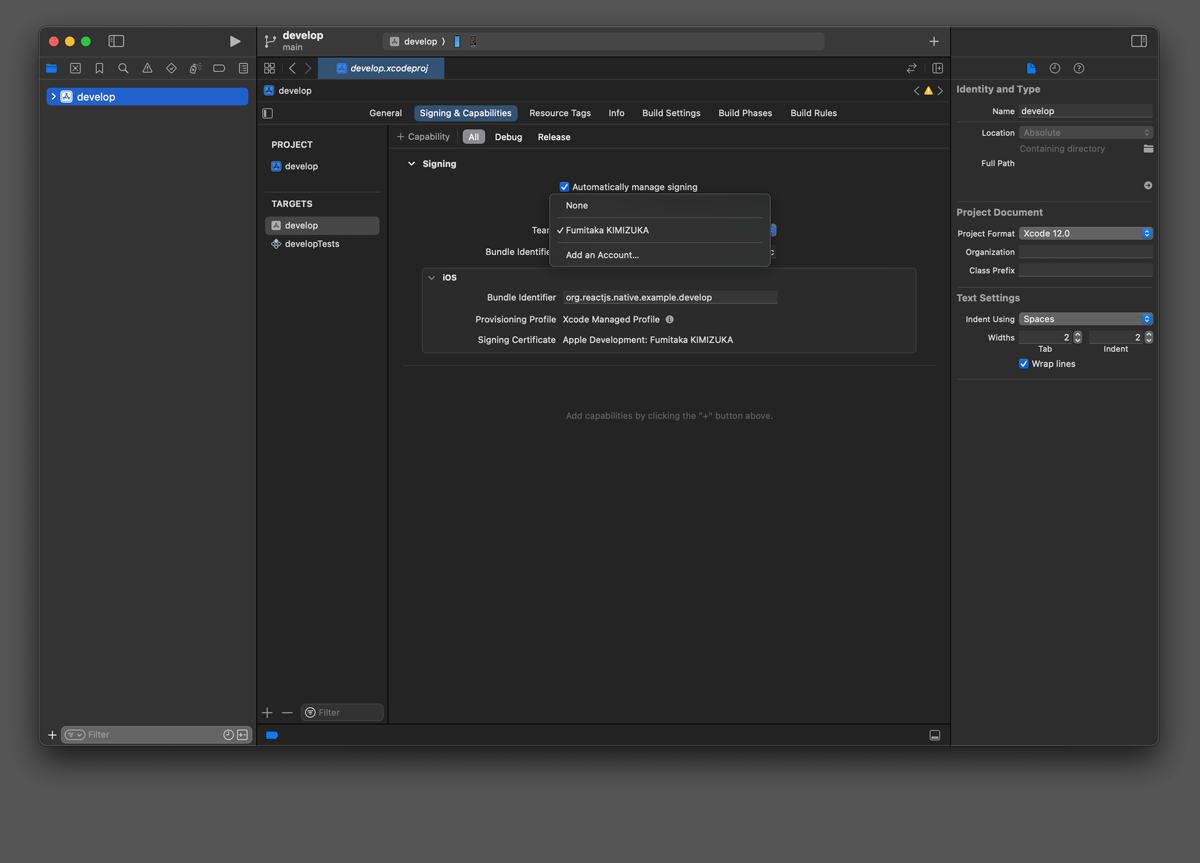Open the library with toolbar plus button
The width and height of the screenshot is (1200, 863).
(934, 41)
